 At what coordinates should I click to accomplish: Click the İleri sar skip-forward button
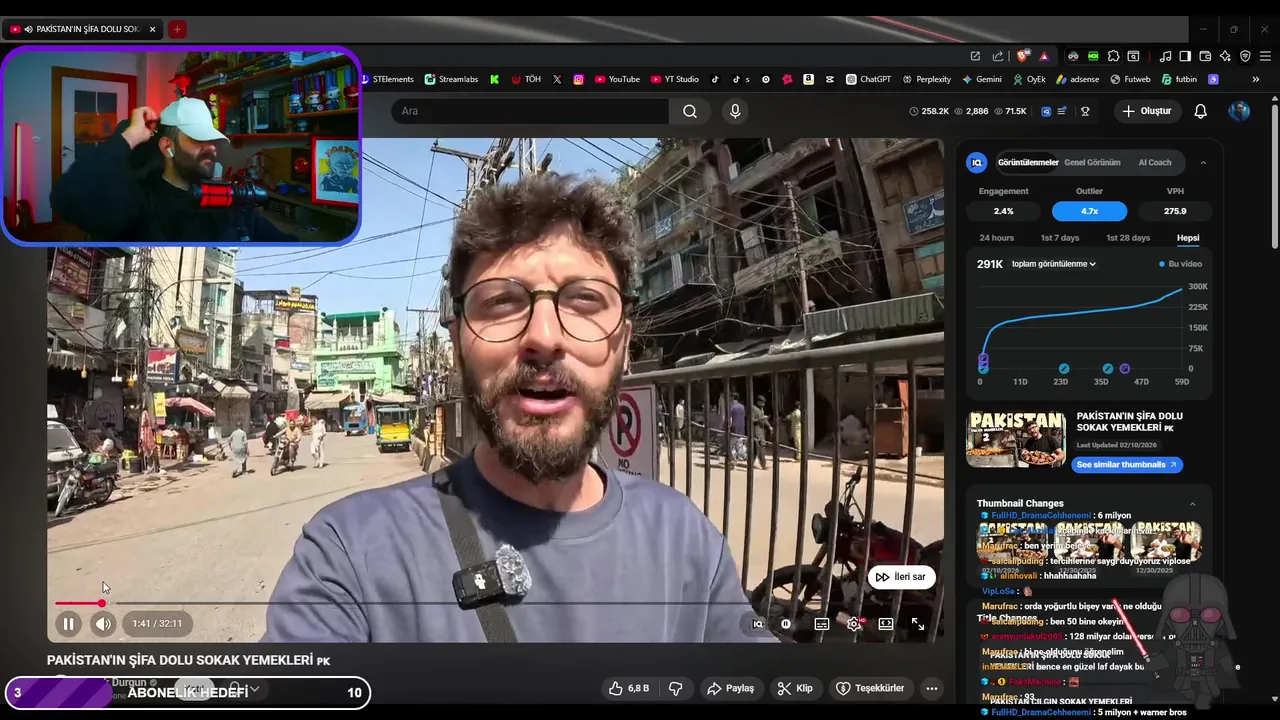[901, 577]
